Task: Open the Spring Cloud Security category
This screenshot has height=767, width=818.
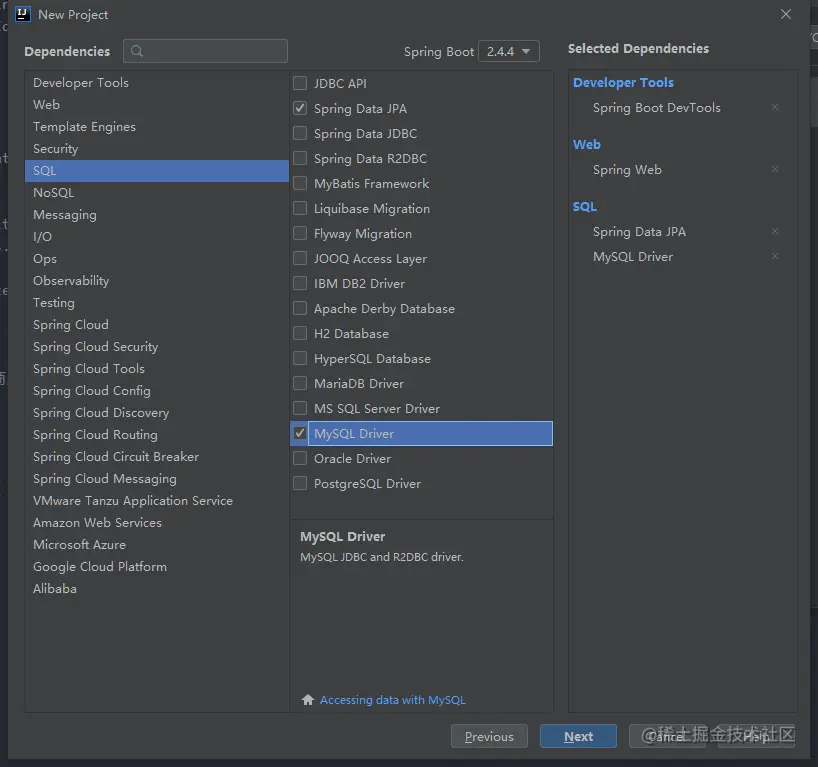Action: click(95, 346)
